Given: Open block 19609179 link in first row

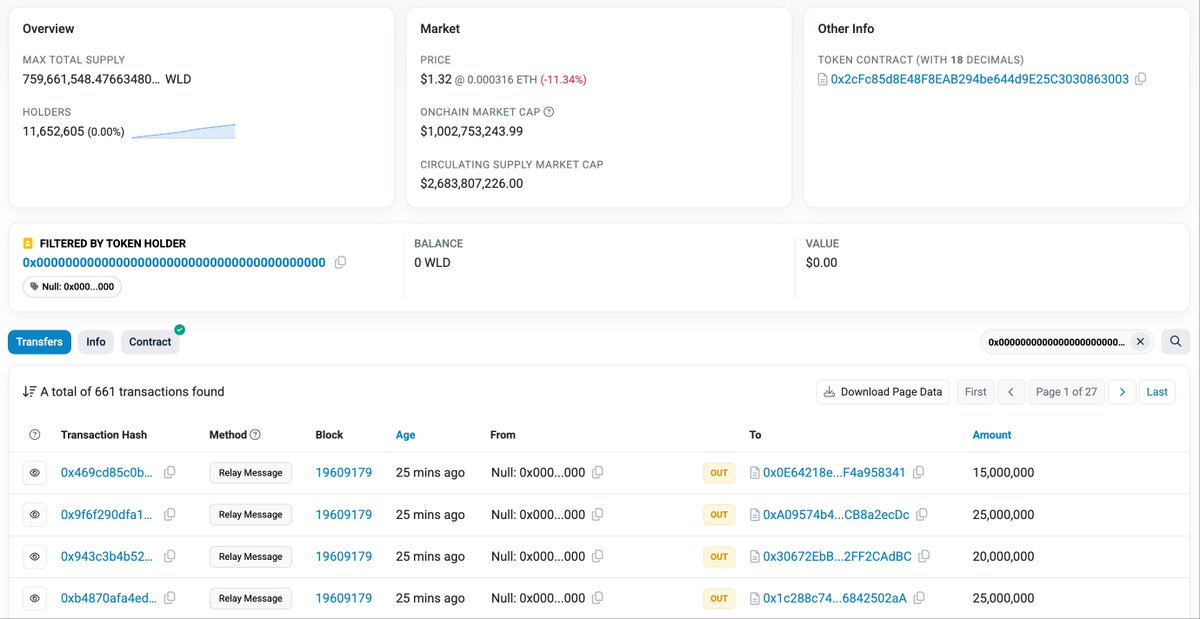Looking at the screenshot, I should click(343, 472).
